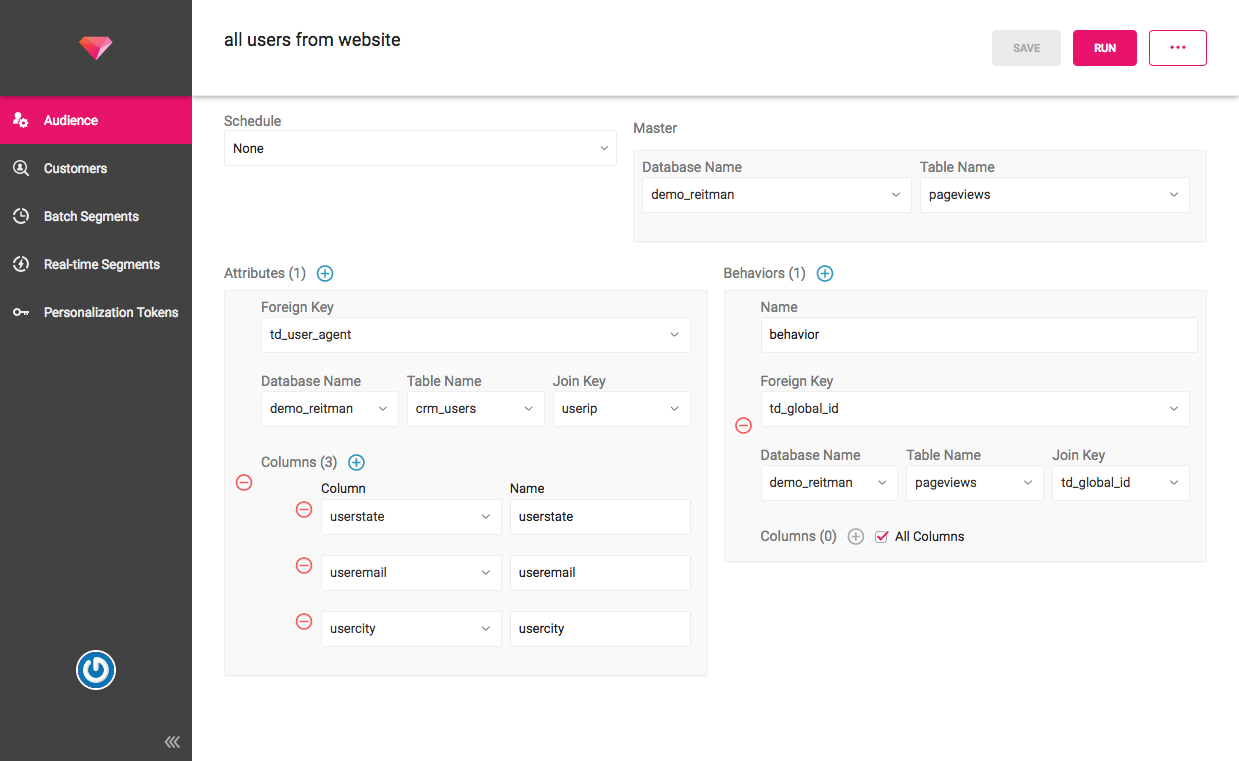Remove the useremail column row

point(304,566)
